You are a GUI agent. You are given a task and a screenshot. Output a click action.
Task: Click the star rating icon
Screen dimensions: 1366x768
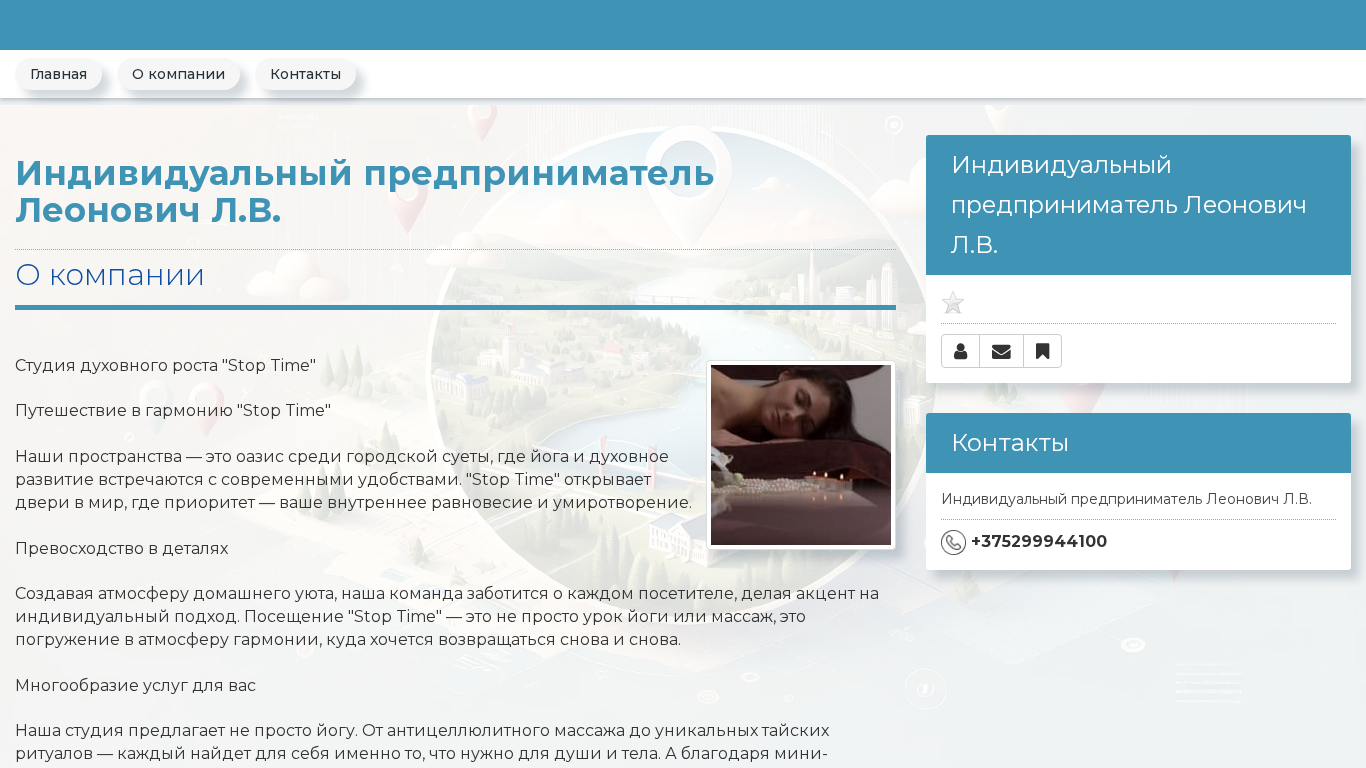point(953,303)
